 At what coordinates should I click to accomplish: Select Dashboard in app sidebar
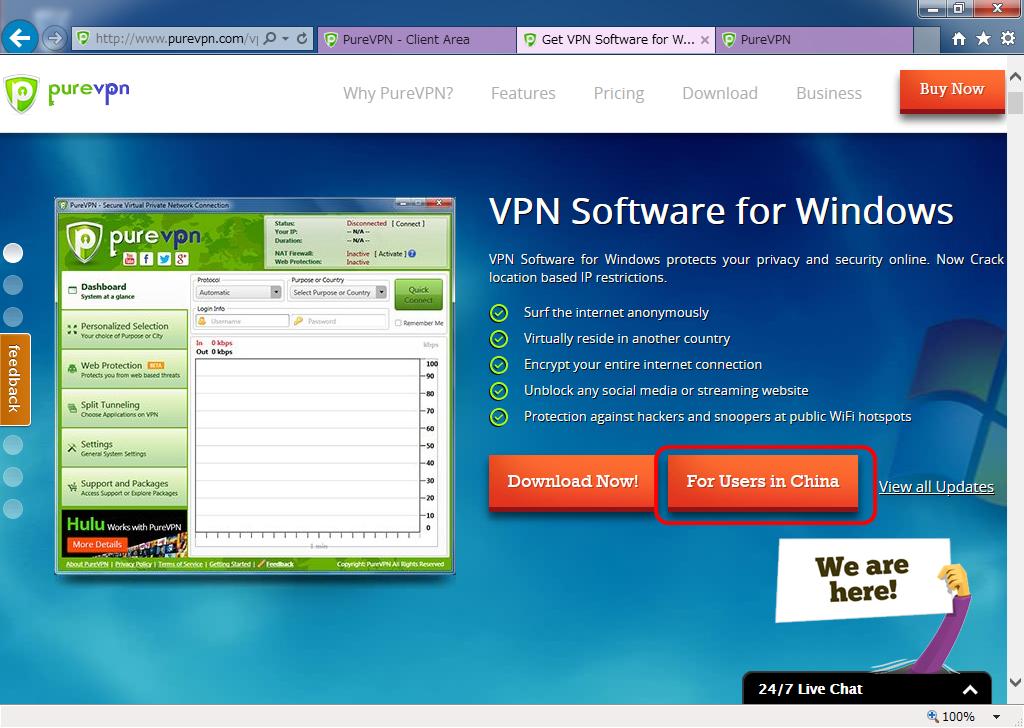pyautogui.click(x=124, y=291)
